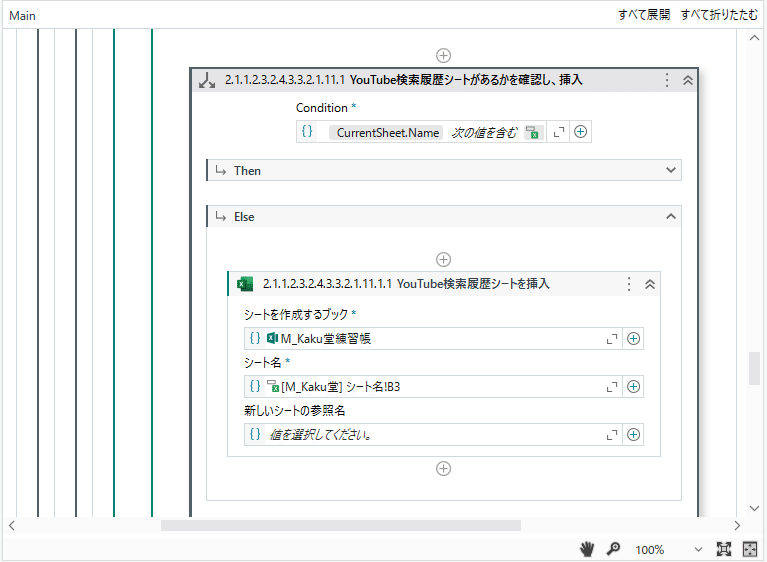Viewport: 767px width, 562px height.
Task: Click the overview panel icon
Action: (749, 549)
